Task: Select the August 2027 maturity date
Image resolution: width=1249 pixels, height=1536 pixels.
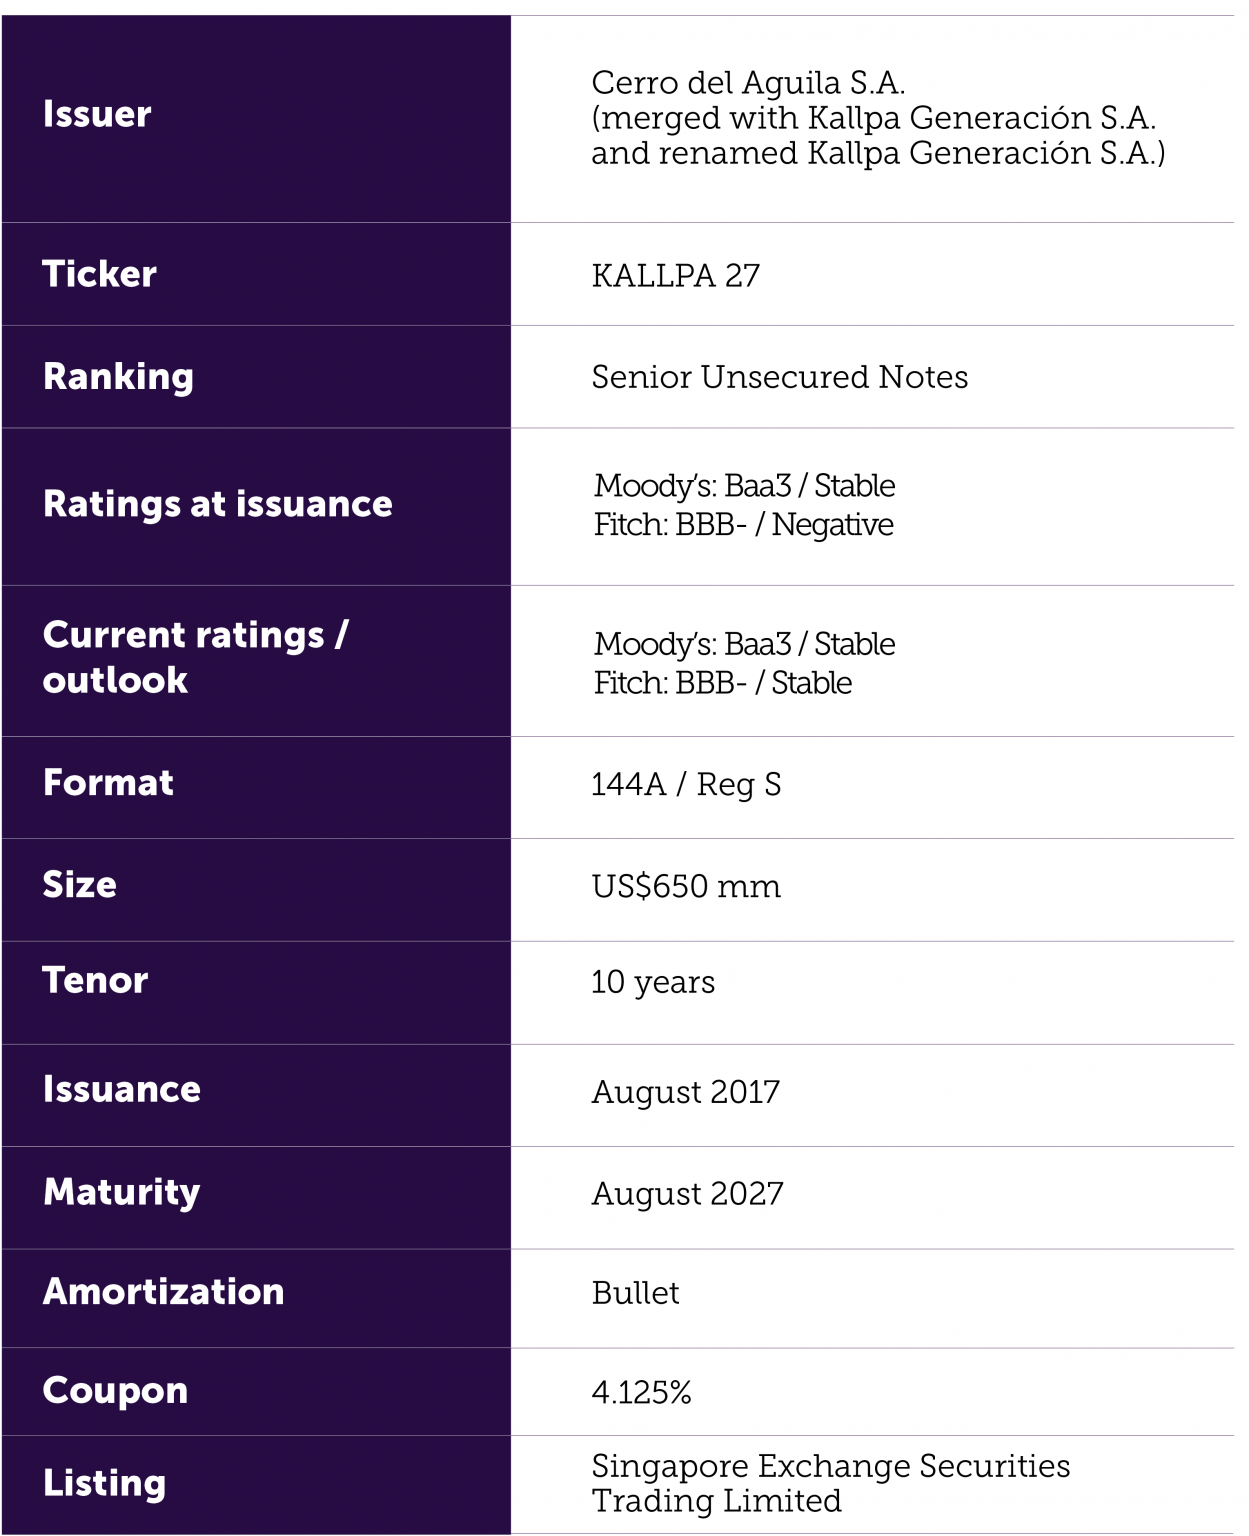Action: tap(687, 1194)
